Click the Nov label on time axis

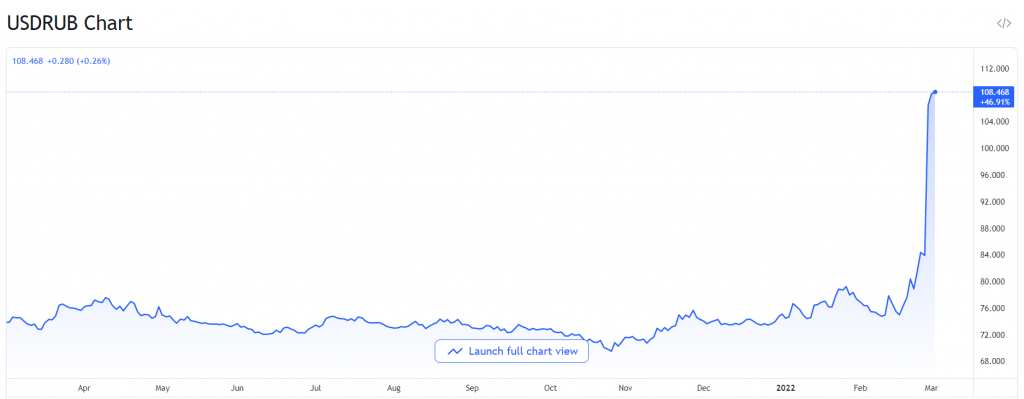pos(626,388)
